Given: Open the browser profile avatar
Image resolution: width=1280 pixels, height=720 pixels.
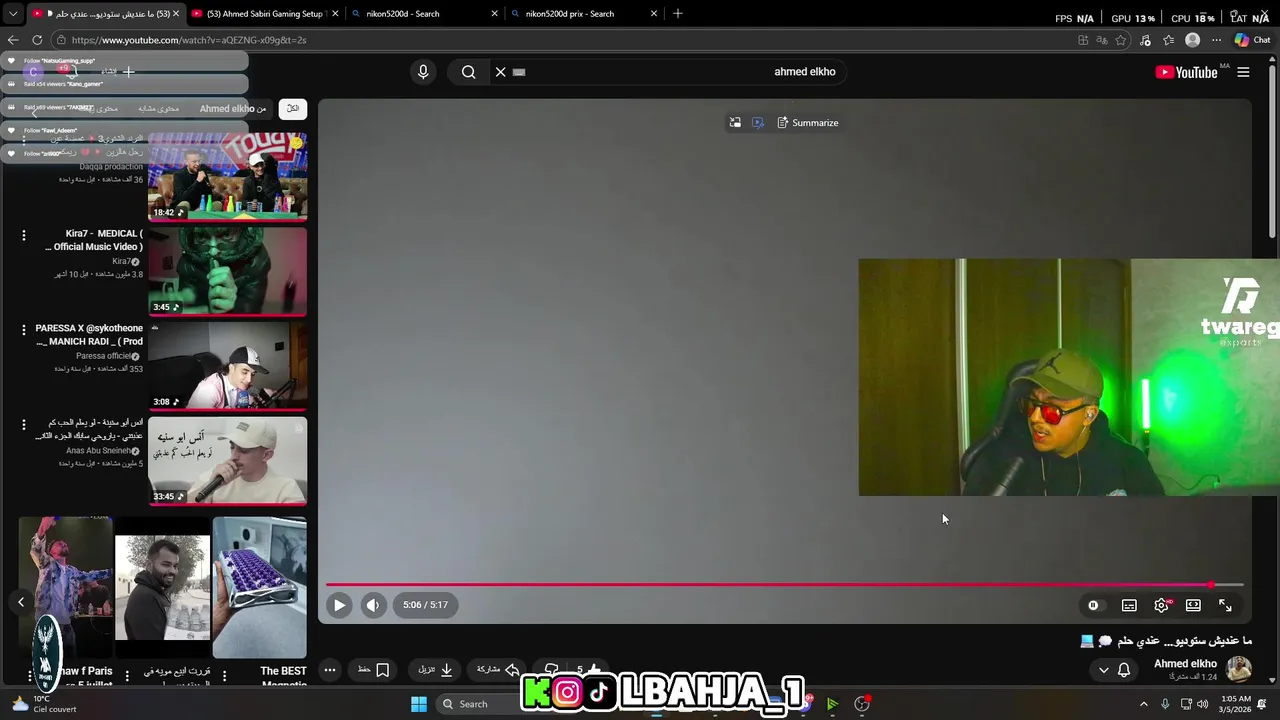Looking at the screenshot, I should pyautogui.click(x=1192, y=40).
